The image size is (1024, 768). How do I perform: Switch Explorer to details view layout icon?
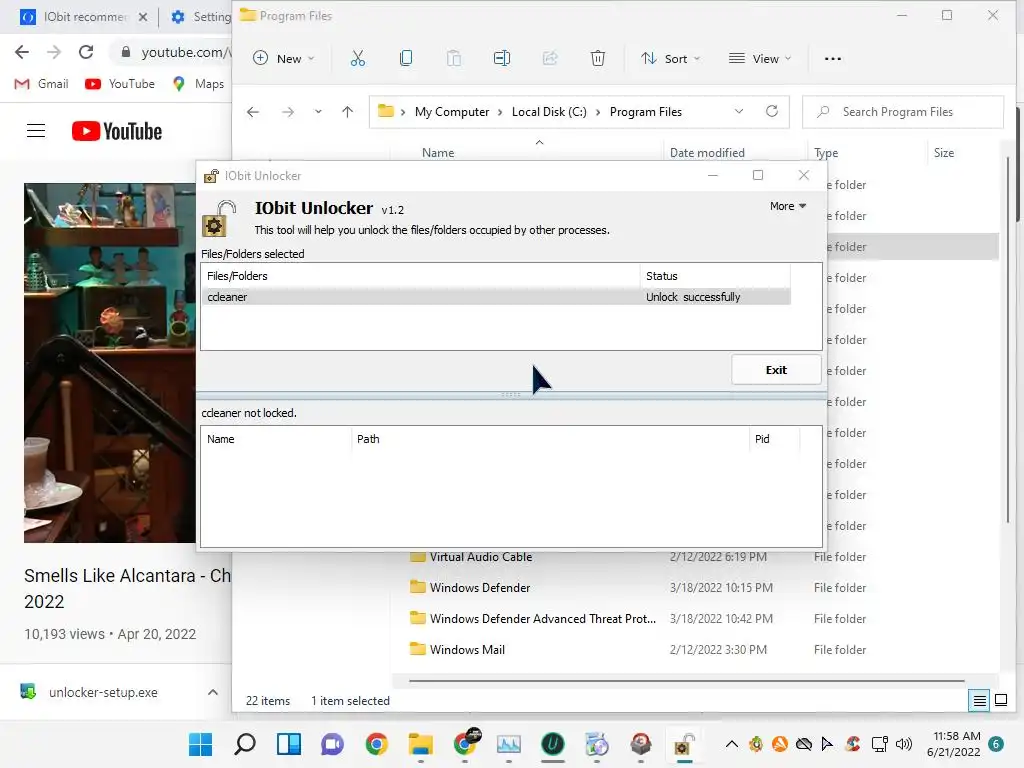(980, 701)
